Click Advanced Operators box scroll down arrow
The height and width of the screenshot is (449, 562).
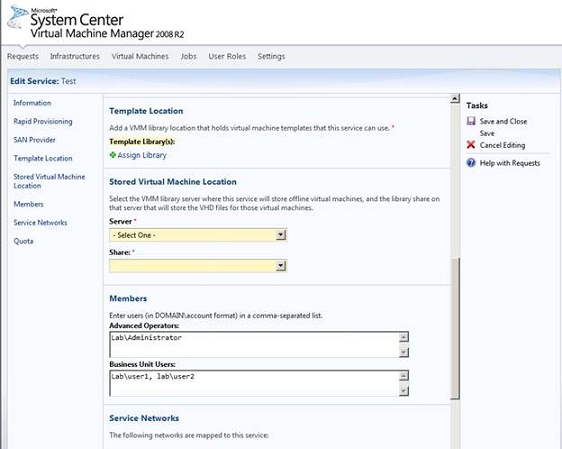click(x=404, y=352)
